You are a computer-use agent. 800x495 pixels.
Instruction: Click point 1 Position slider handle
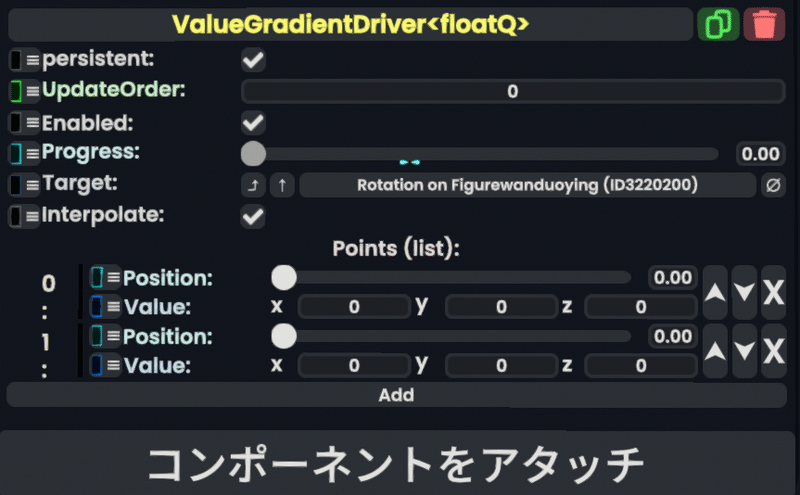284,336
